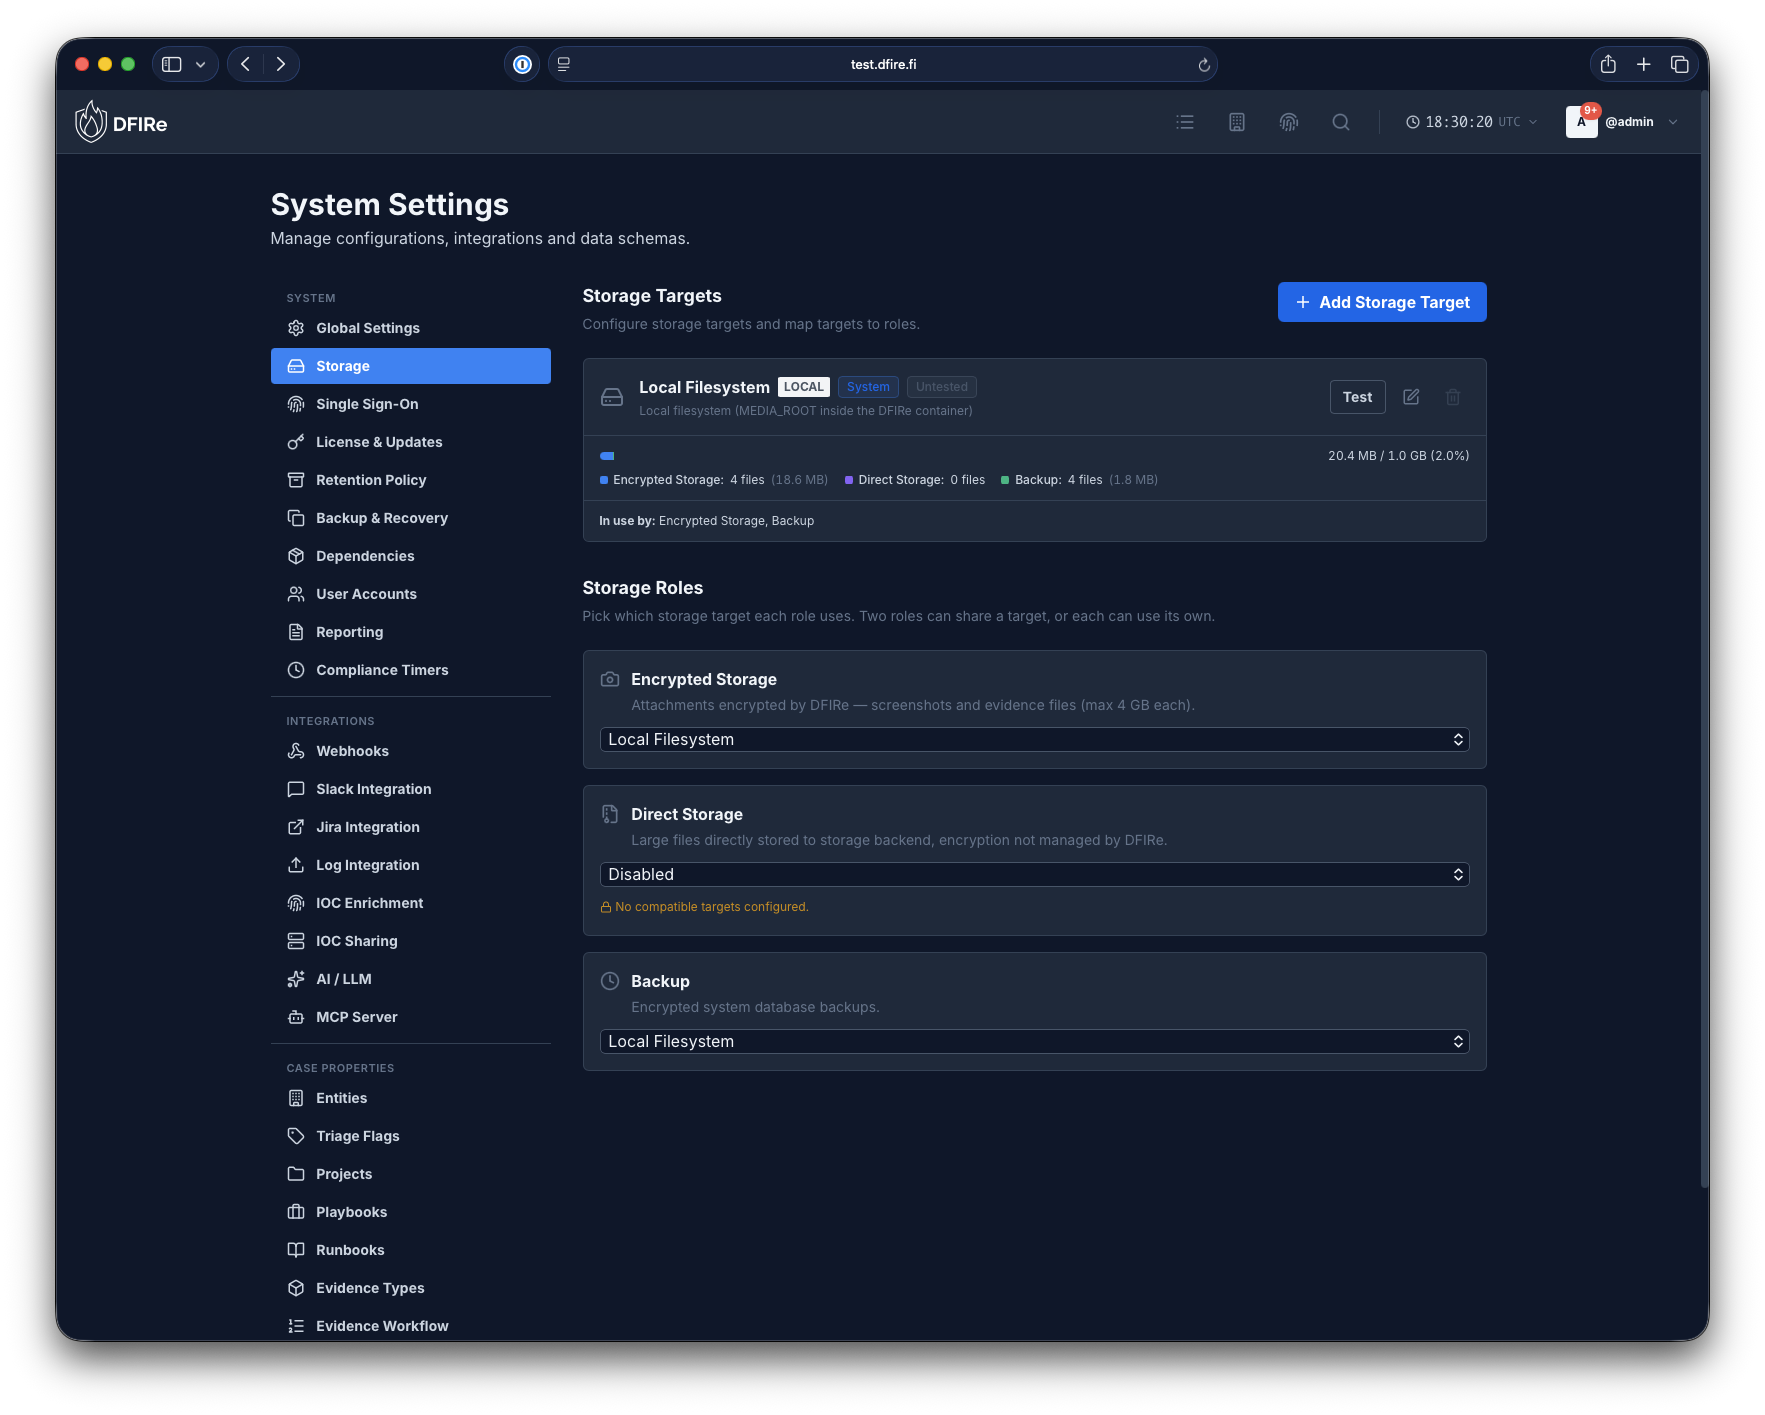Image resolution: width=1765 pixels, height=1415 pixels.
Task: Click the camera icon beside Encrypted Storage
Action: click(610, 679)
